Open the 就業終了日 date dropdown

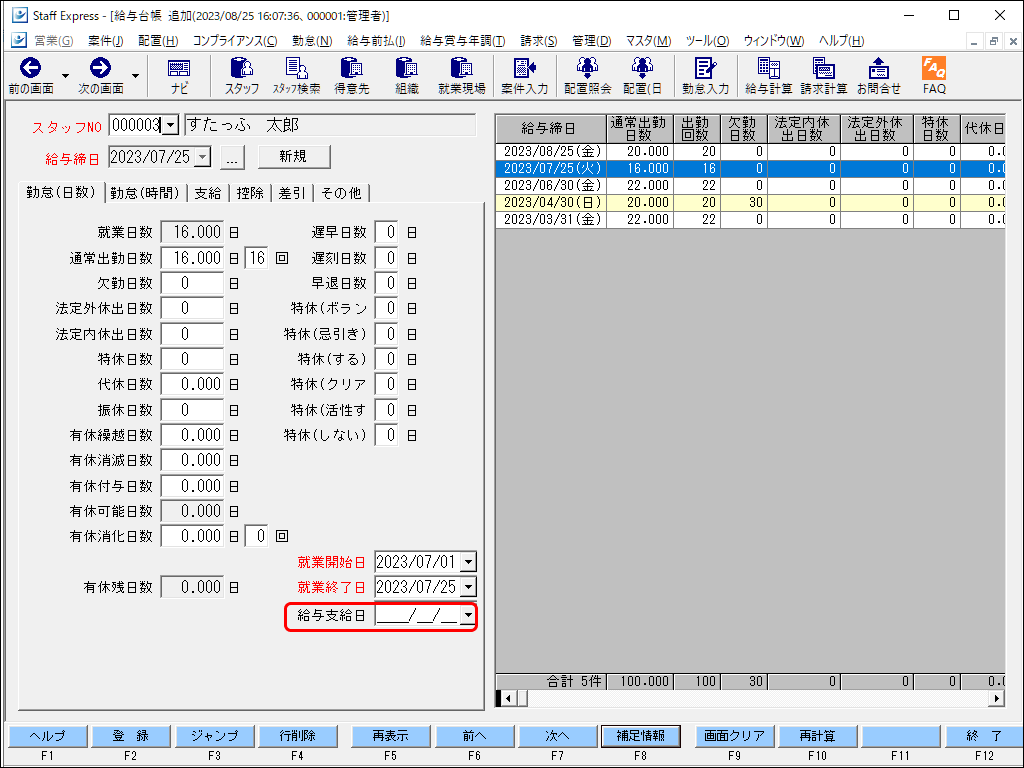(468, 587)
